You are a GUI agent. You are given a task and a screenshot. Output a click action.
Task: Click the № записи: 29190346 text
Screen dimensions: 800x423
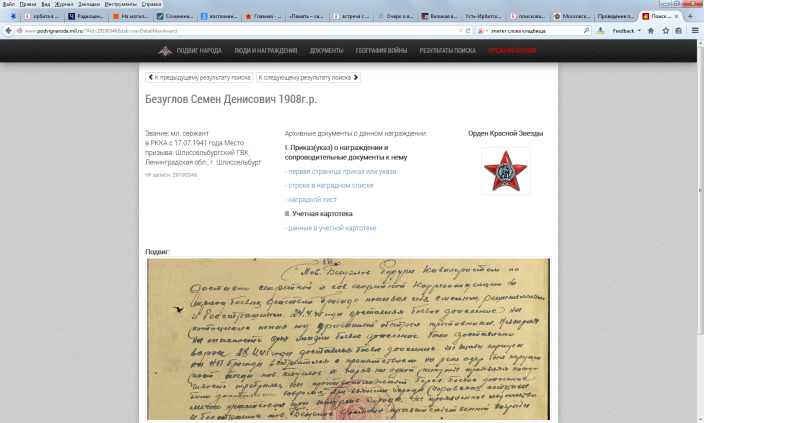[171, 175]
